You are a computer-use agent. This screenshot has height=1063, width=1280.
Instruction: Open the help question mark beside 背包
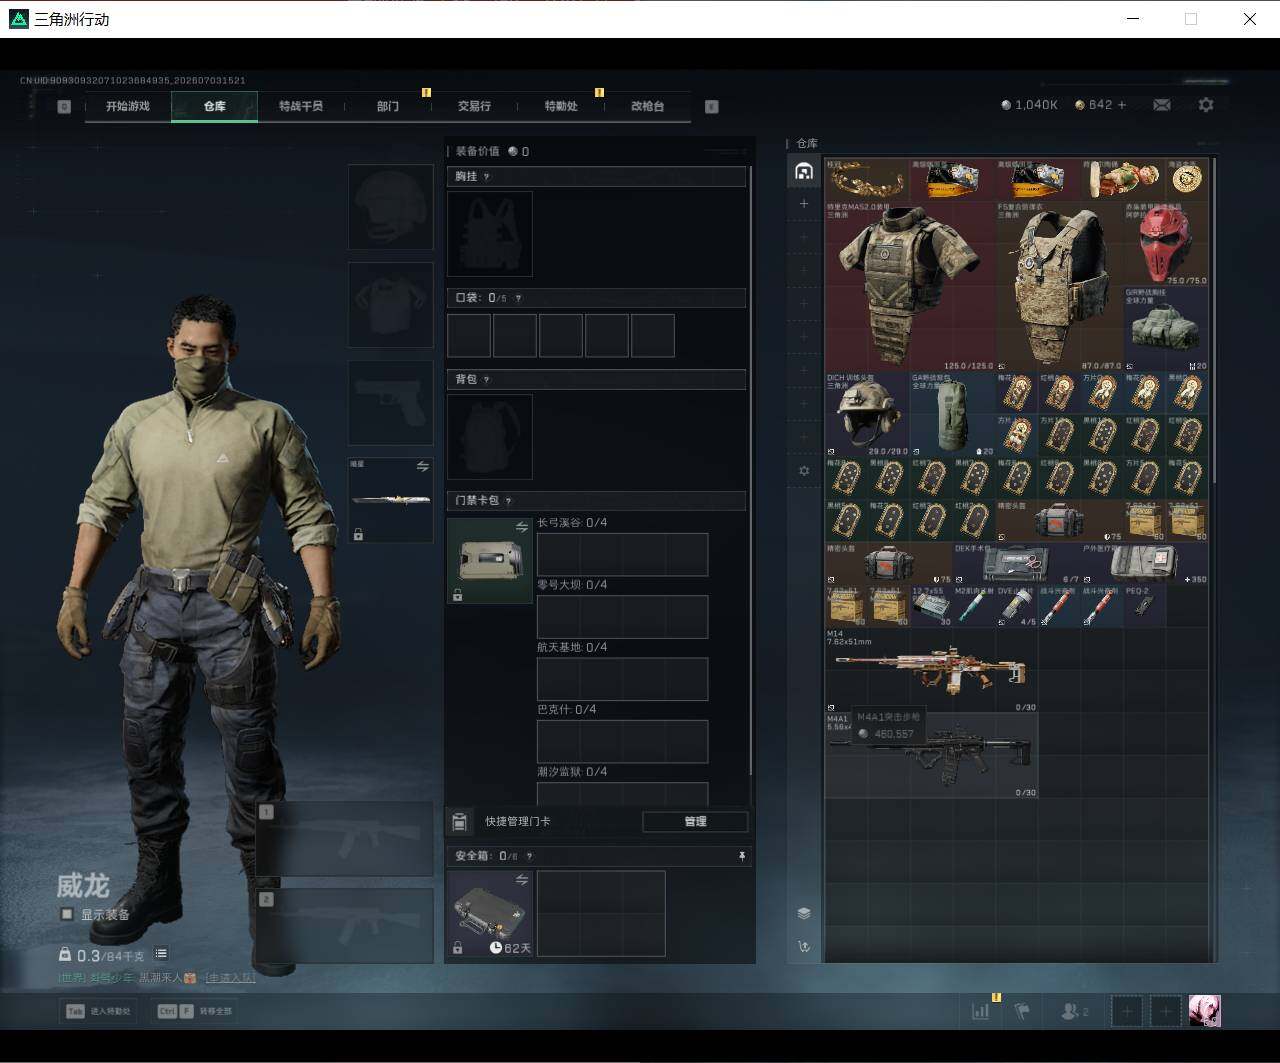point(487,380)
